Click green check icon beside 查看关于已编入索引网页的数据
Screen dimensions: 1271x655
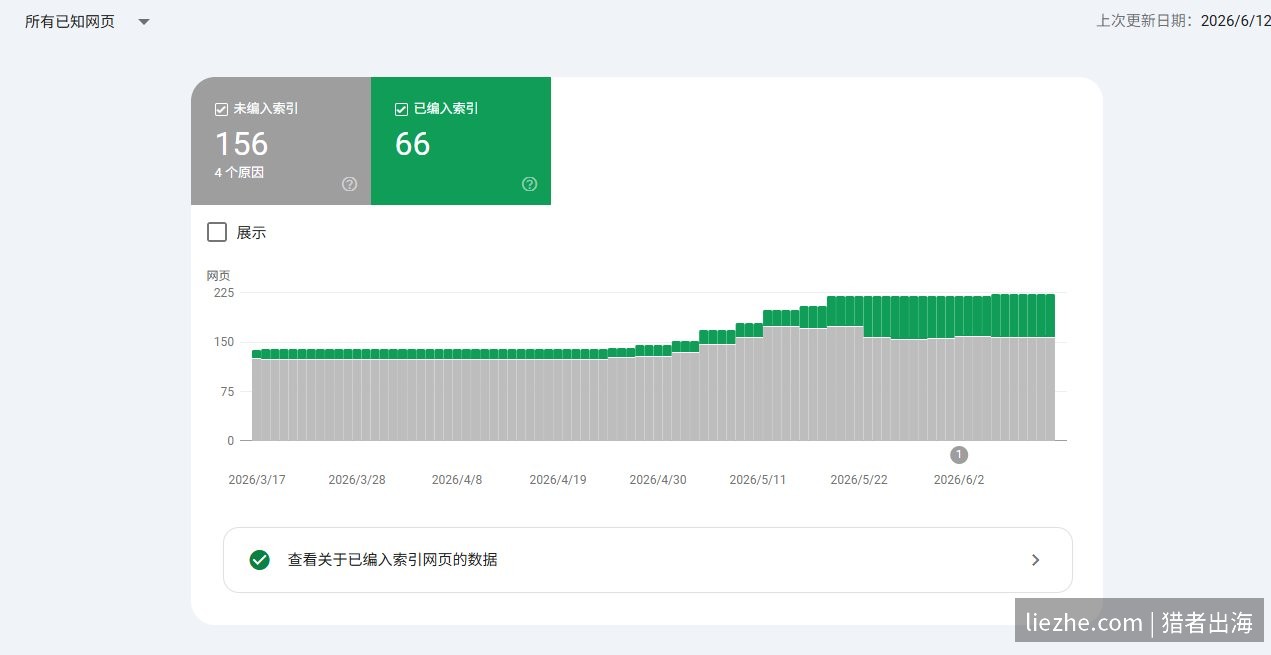click(x=259, y=560)
